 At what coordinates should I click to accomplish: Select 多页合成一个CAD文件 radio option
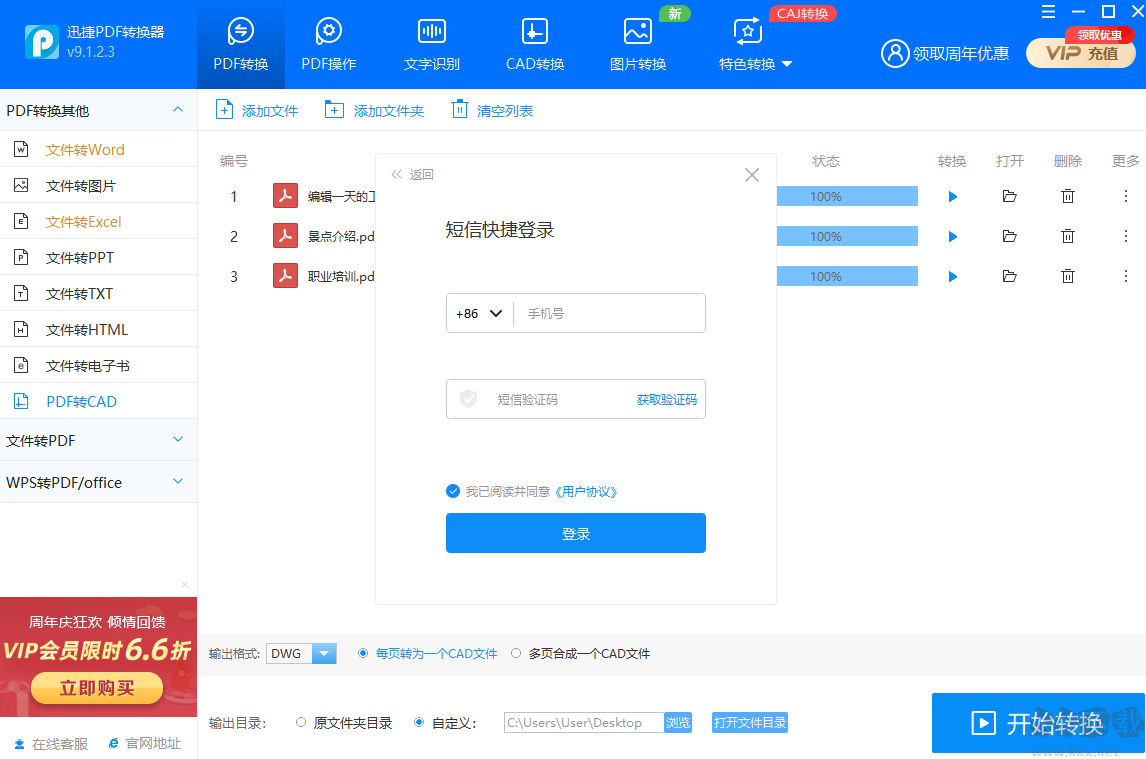pos(516,653)
